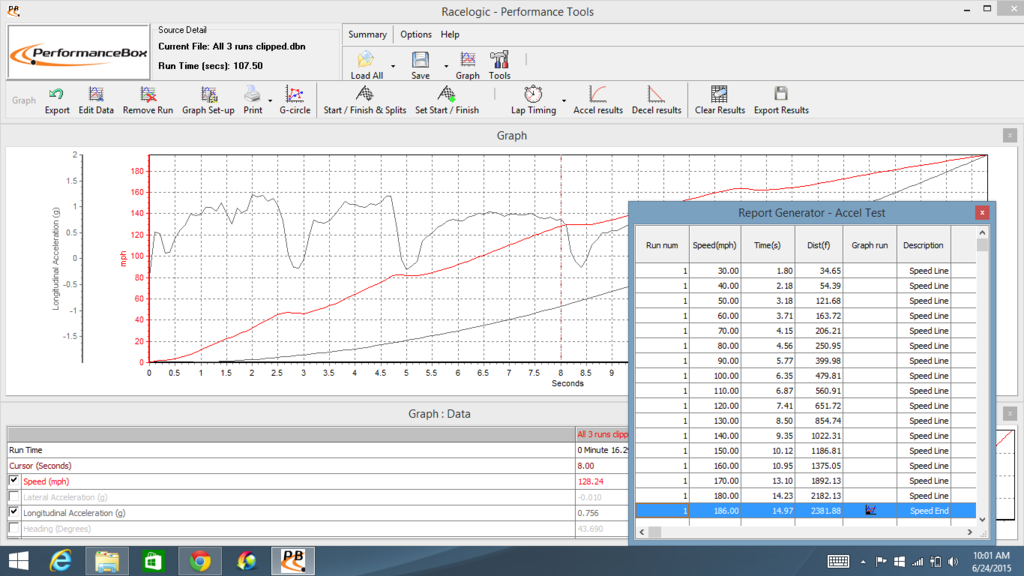Screen dimensions: 1024x576
Task: Open the Tools icon
Action: point(500,60)
